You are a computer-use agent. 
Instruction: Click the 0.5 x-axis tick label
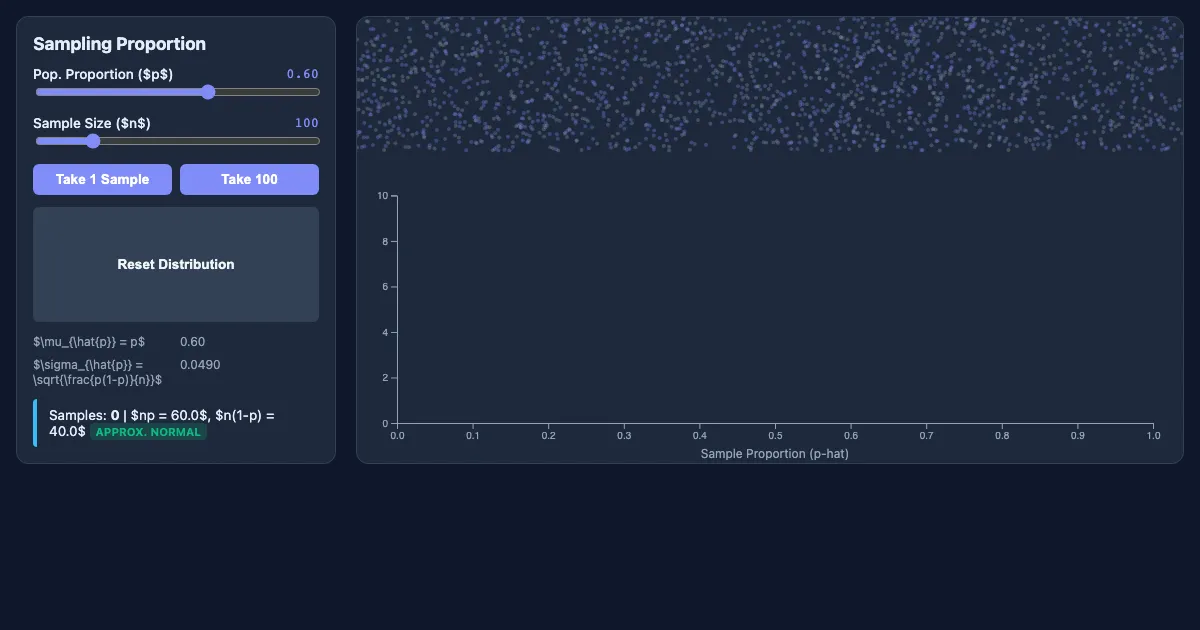pos(775,436)
